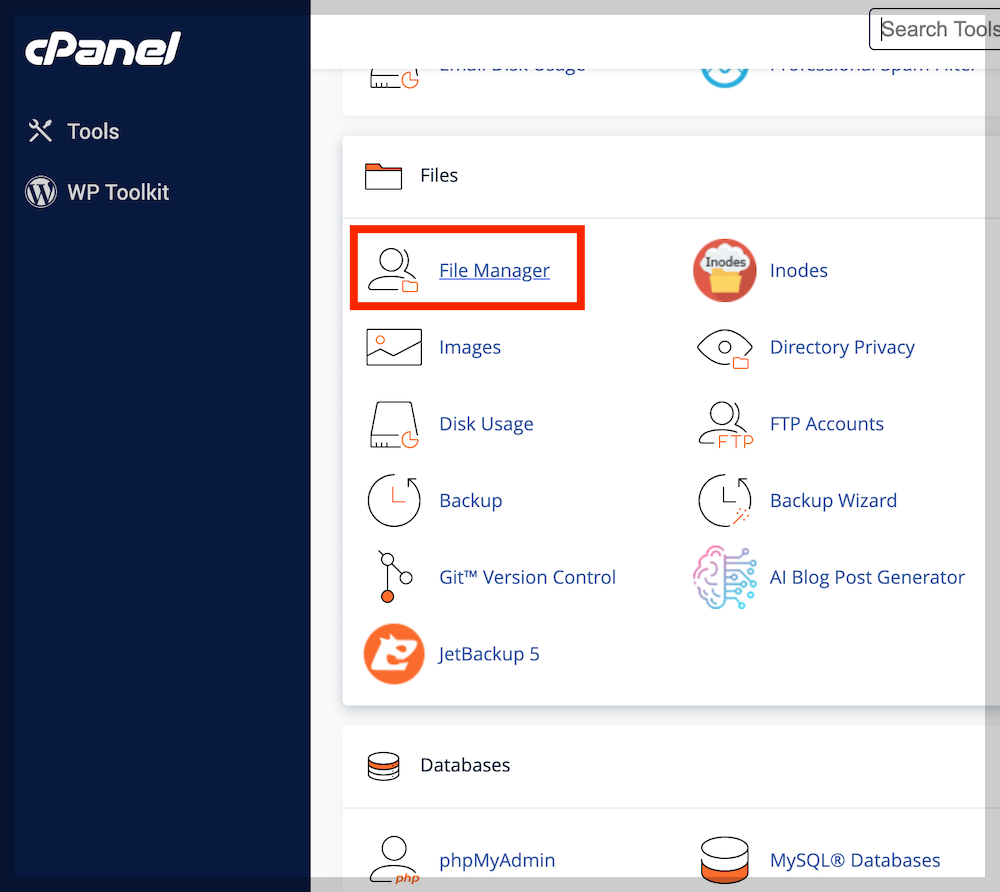Click the File Manager icon

[x=393, y=270]
